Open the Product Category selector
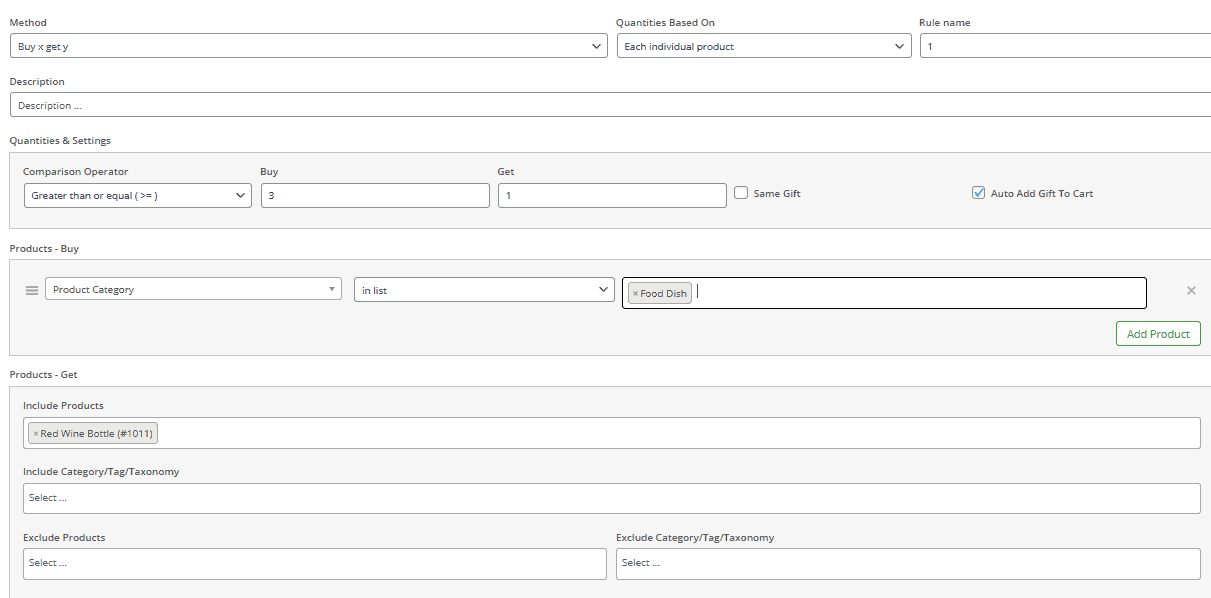1211x598 pixels. pyautogui.click(x=193, y=287)
